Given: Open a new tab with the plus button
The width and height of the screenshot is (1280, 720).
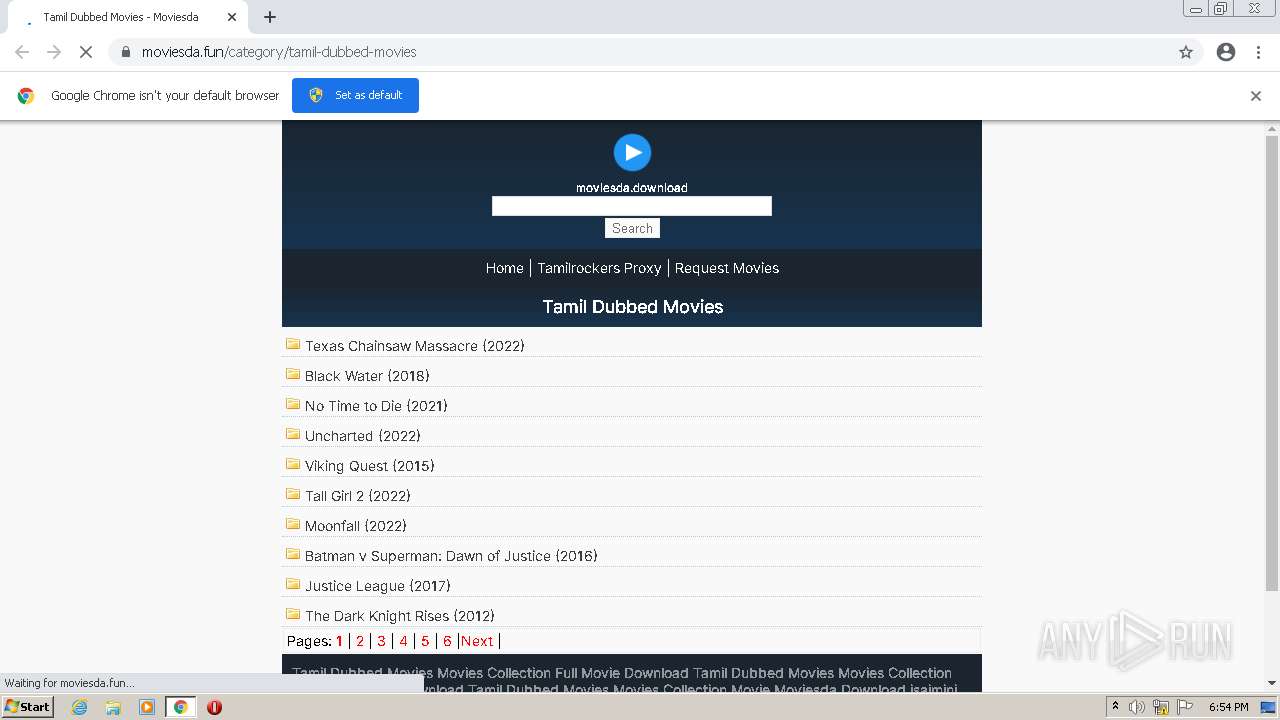Looking at the screenshot, I should click(x=270, y=17).
